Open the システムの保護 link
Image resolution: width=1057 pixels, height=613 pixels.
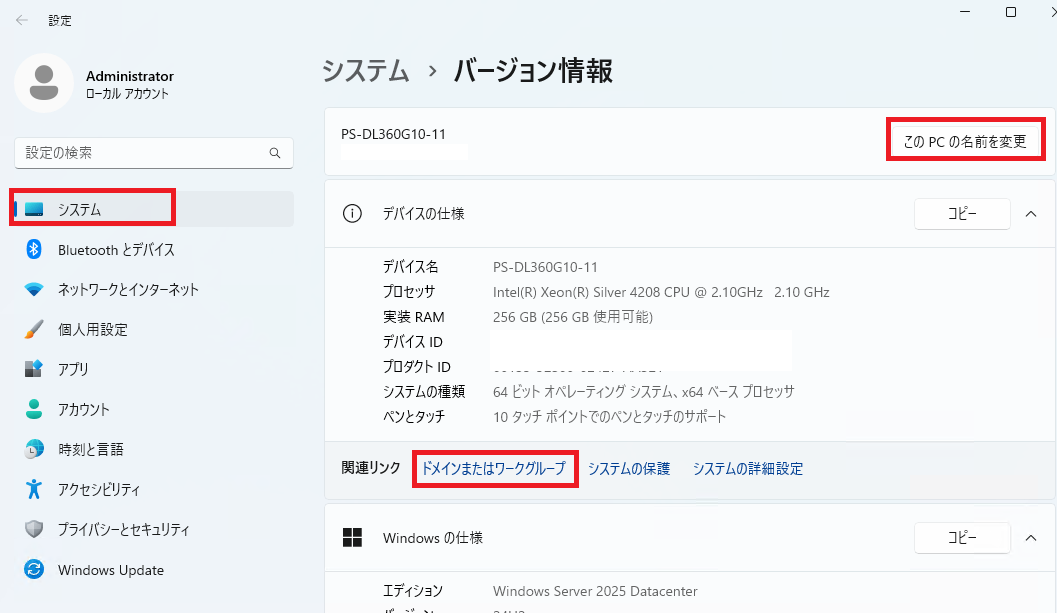(629, 469)
